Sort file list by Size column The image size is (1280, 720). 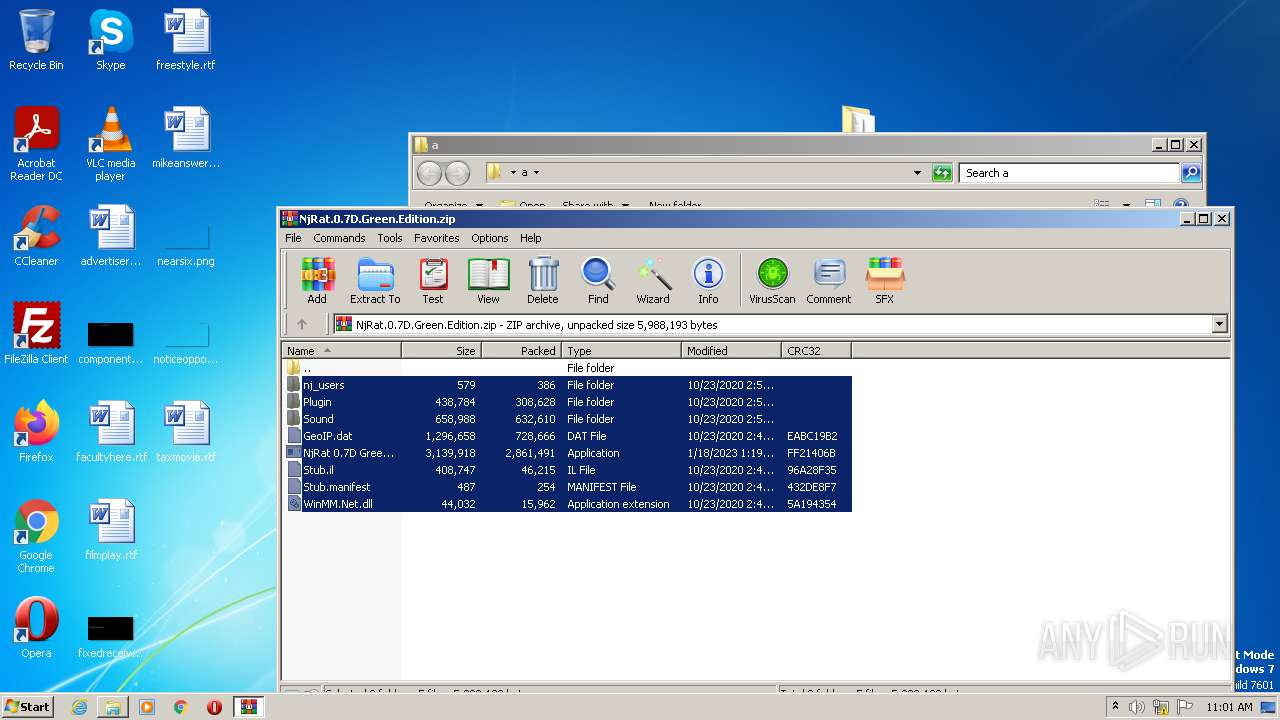point(442,350)
